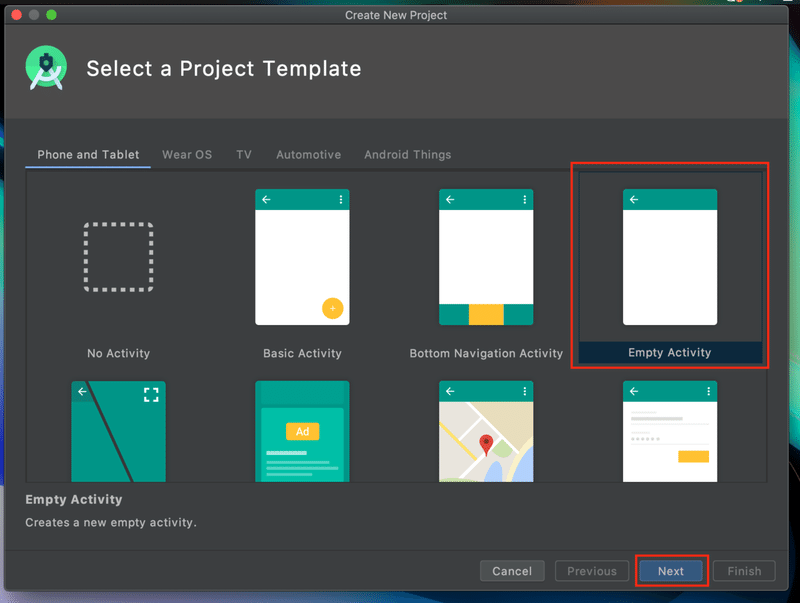The height and width of the screenshot is (603, 800).
Task: Click the Bottom Navigation back arrow icon
Action: tap(450, 200)
